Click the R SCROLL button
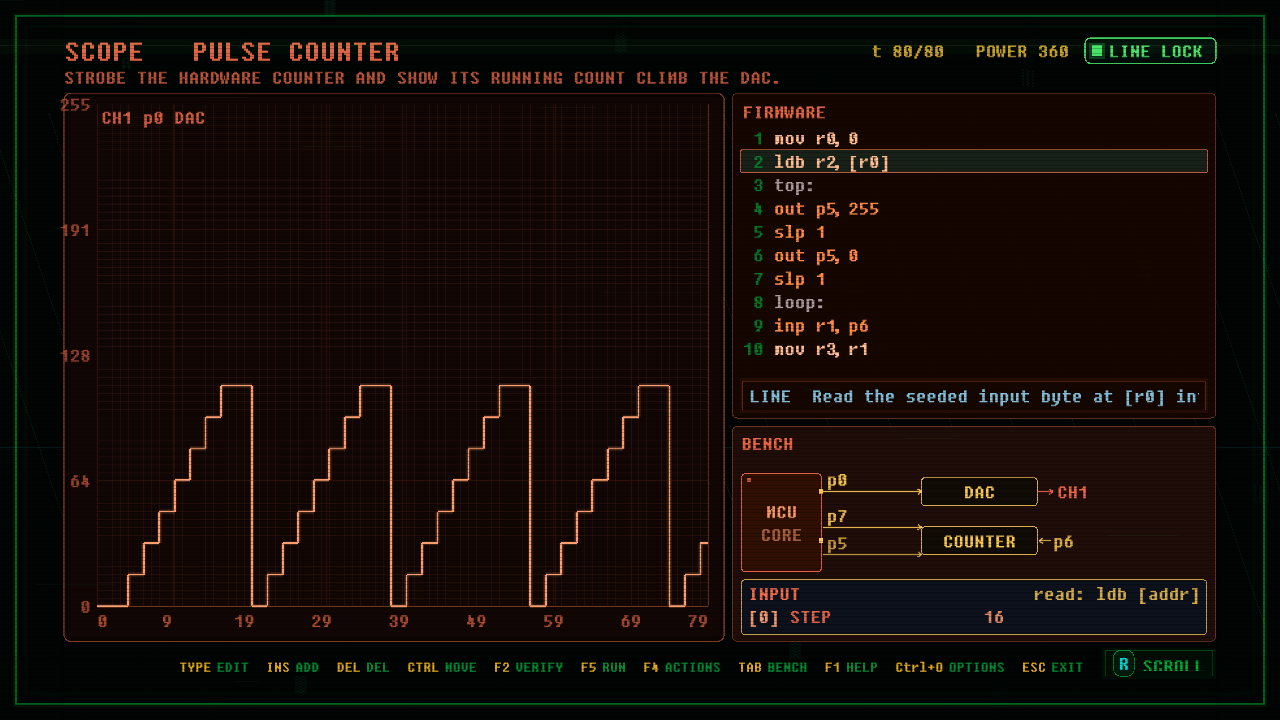 click(1159, 665)
